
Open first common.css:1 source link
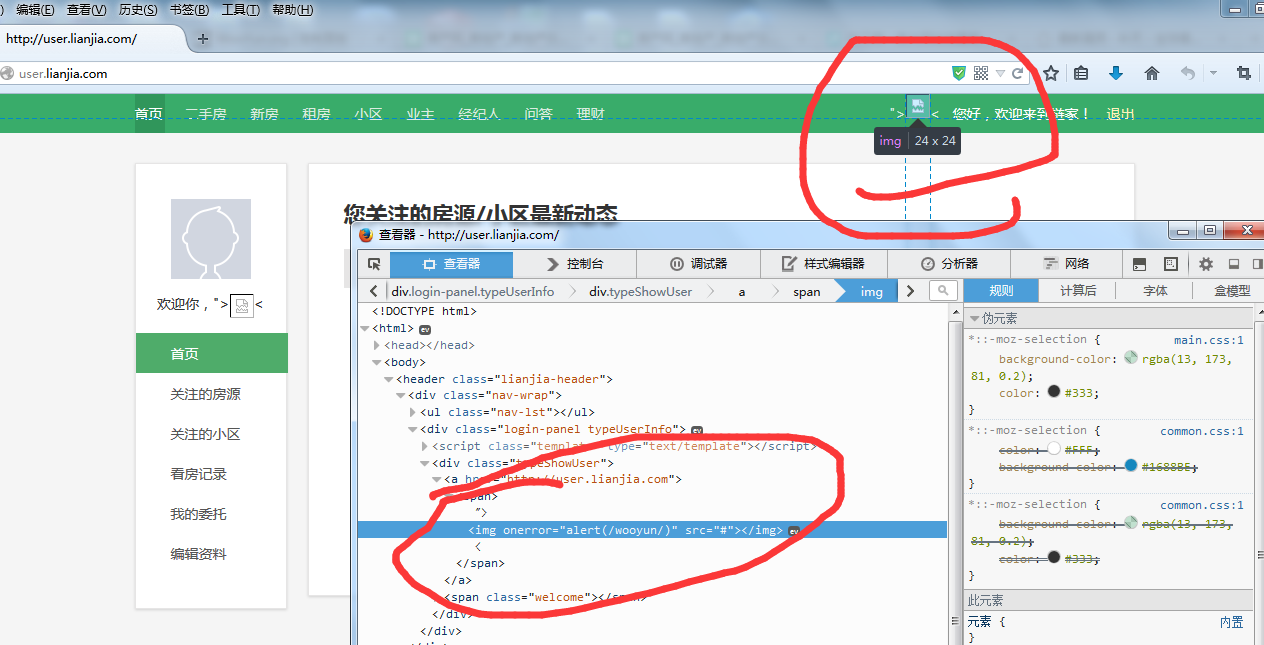point(1201,431)
